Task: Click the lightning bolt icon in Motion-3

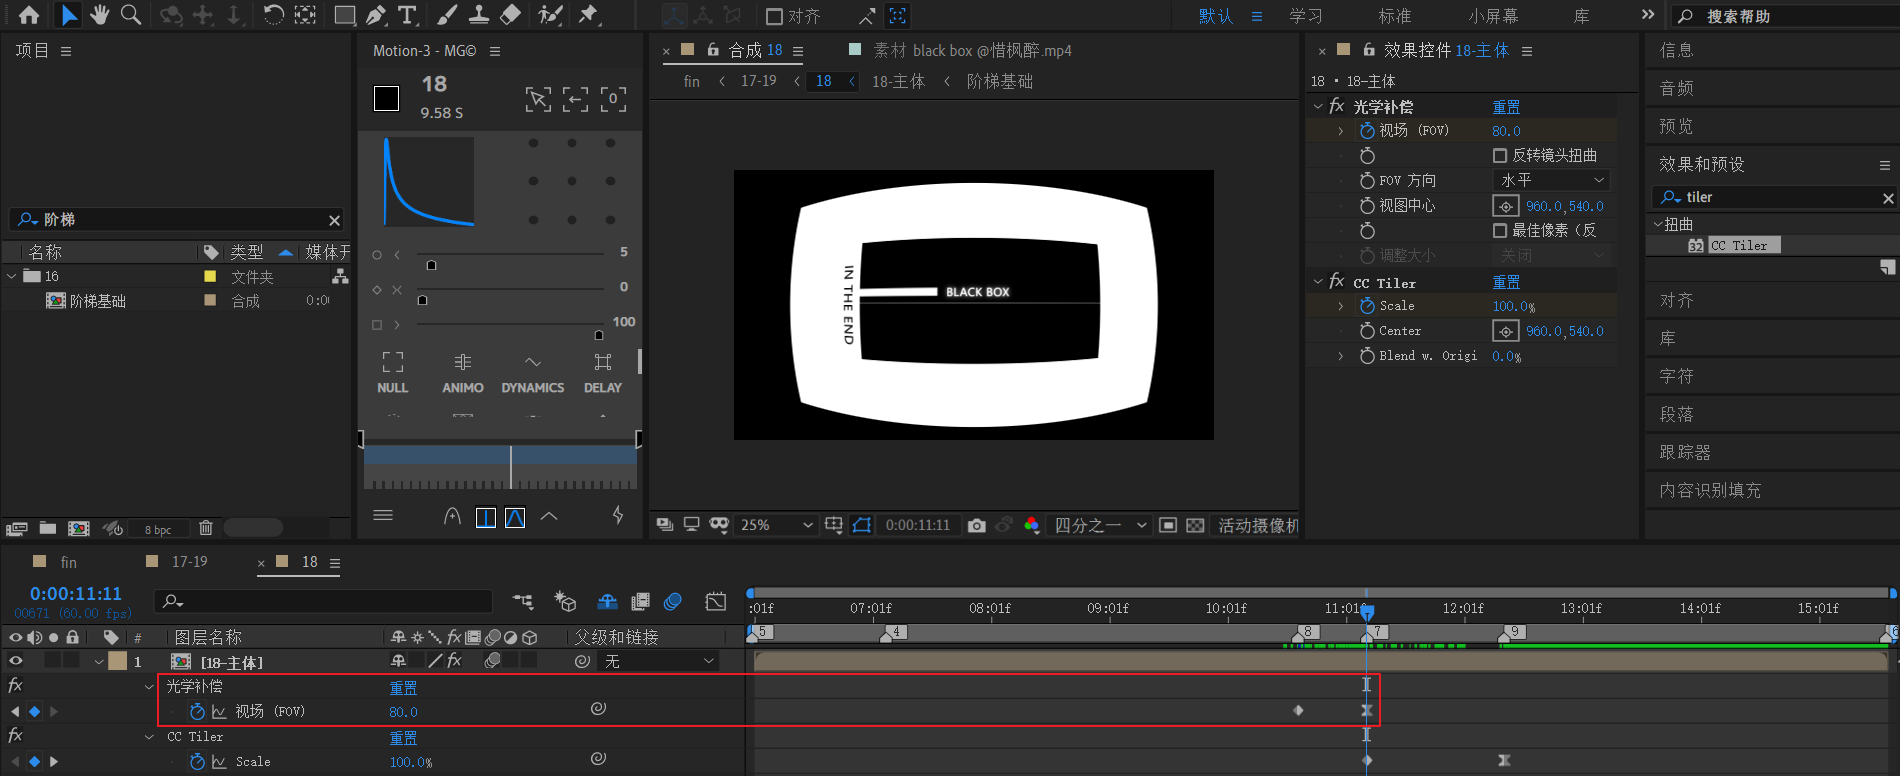Action: point(618,515)
